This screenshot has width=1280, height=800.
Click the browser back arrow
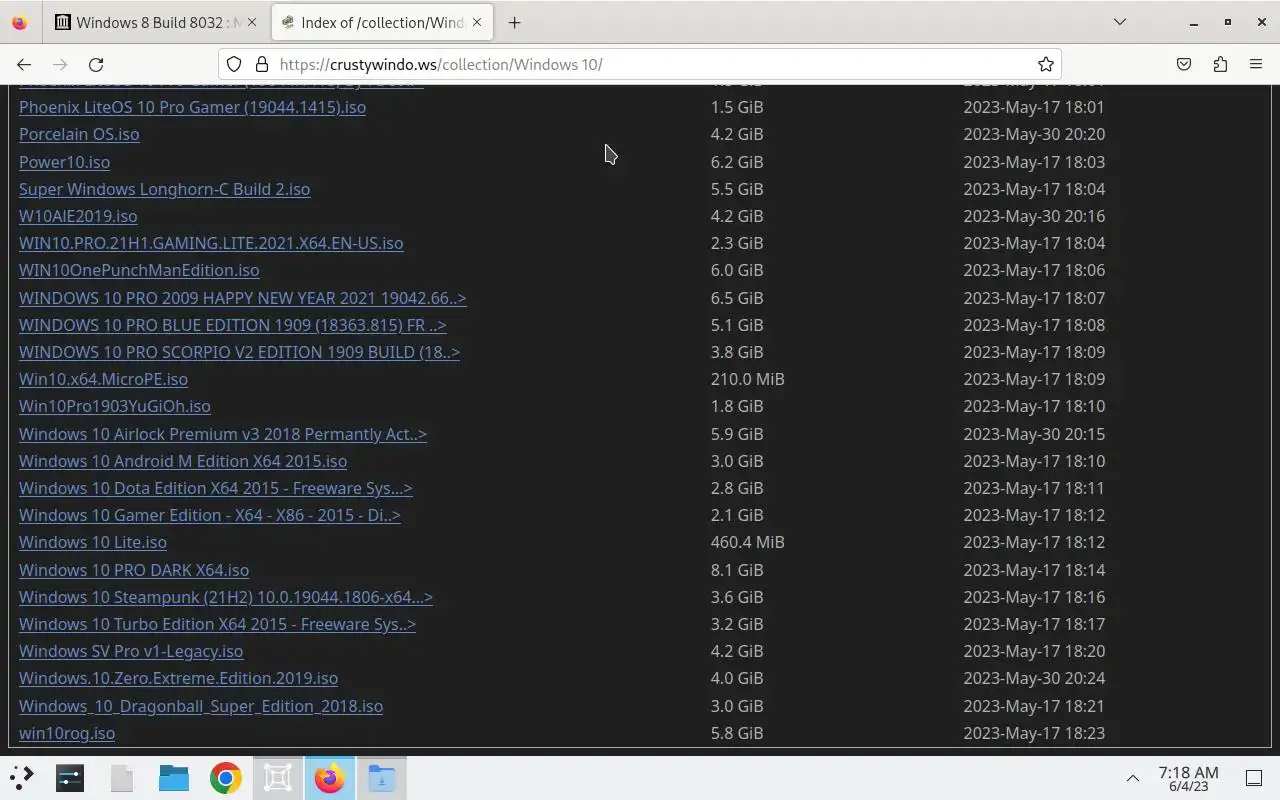point(24,64)
